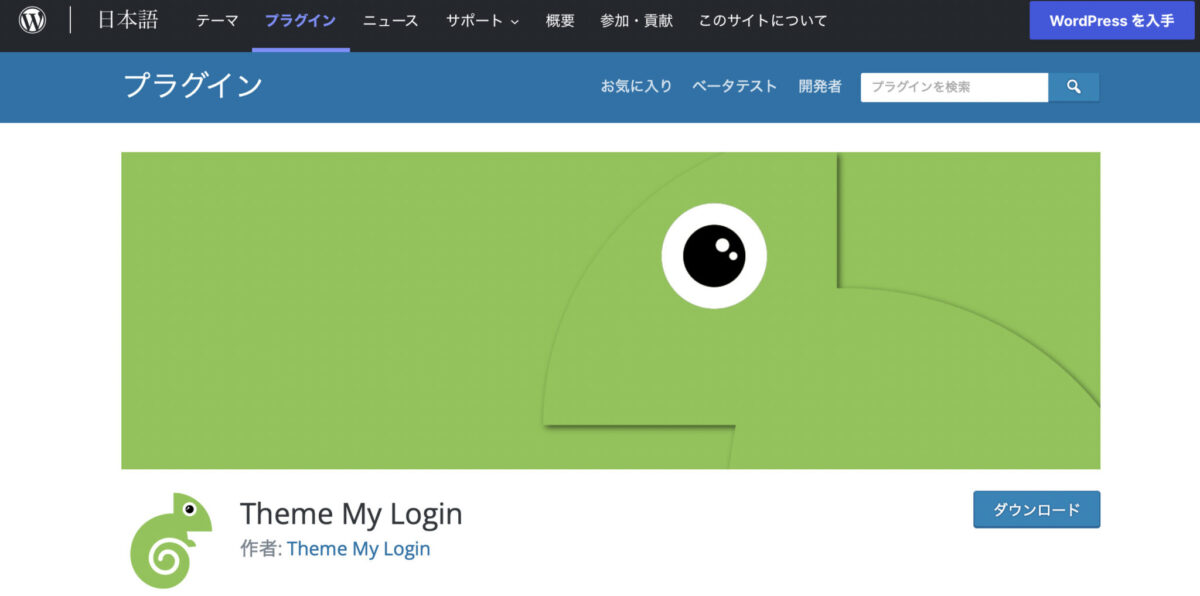Click the プラグイン page heading
The width and height of the screenshot is (1200, 596).
[x=193, y=85]
